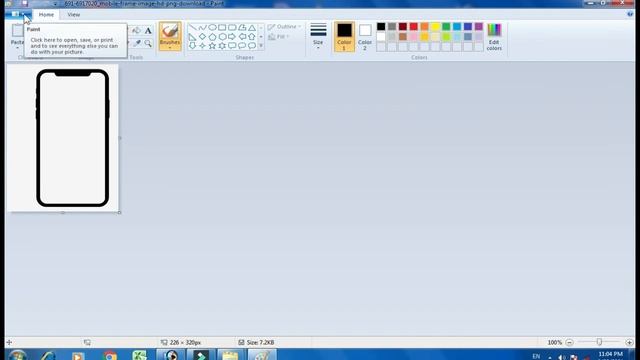Choose the Left arrow shape
Screen dimensions: 640x360
click(x=242, y=37)
